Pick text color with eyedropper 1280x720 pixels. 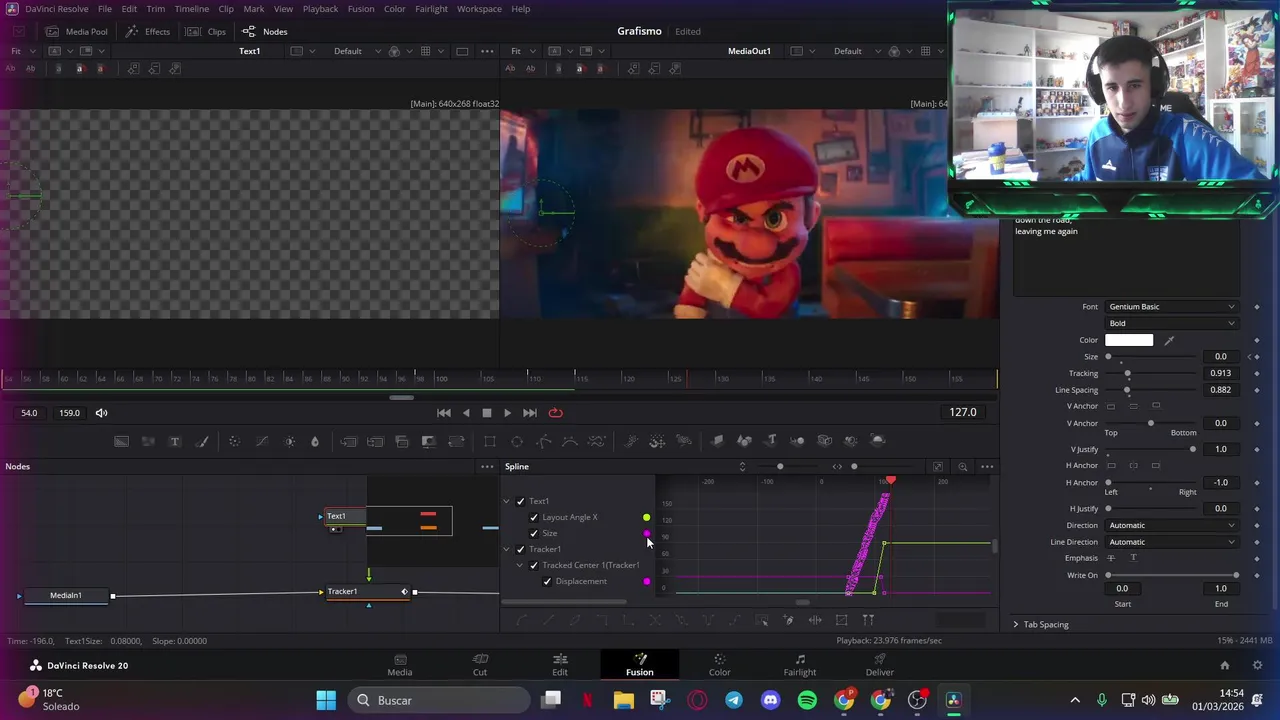tap(1169, 341)
